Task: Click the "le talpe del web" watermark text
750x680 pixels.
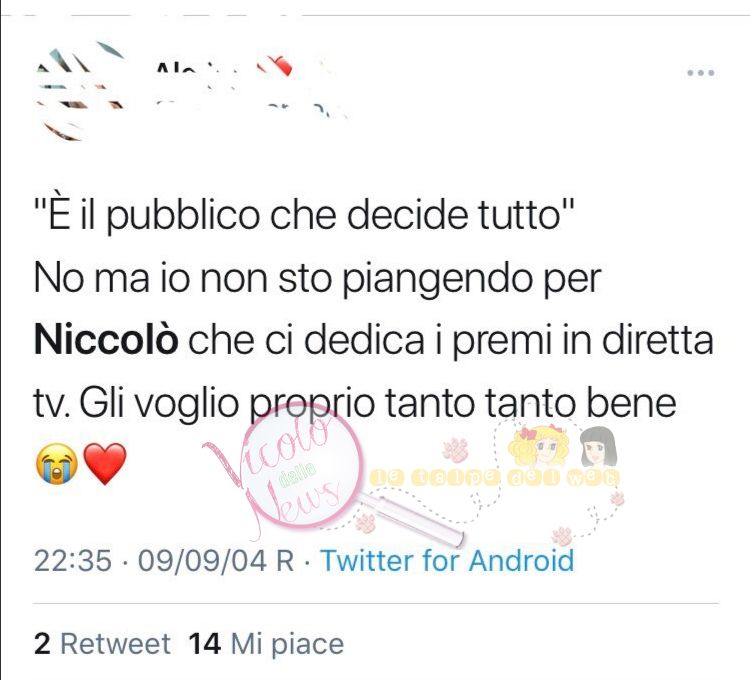Action: pos(495,477)
